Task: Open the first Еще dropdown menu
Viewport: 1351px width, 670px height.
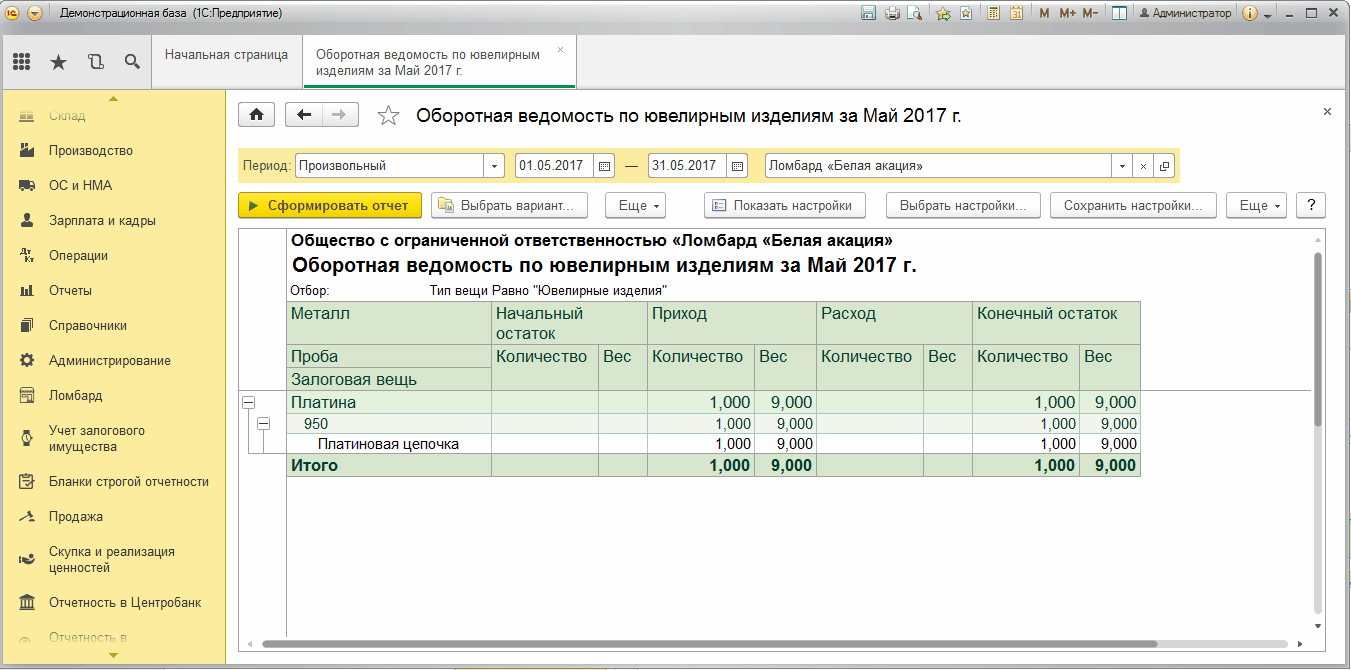Action: tap(636, 205)
